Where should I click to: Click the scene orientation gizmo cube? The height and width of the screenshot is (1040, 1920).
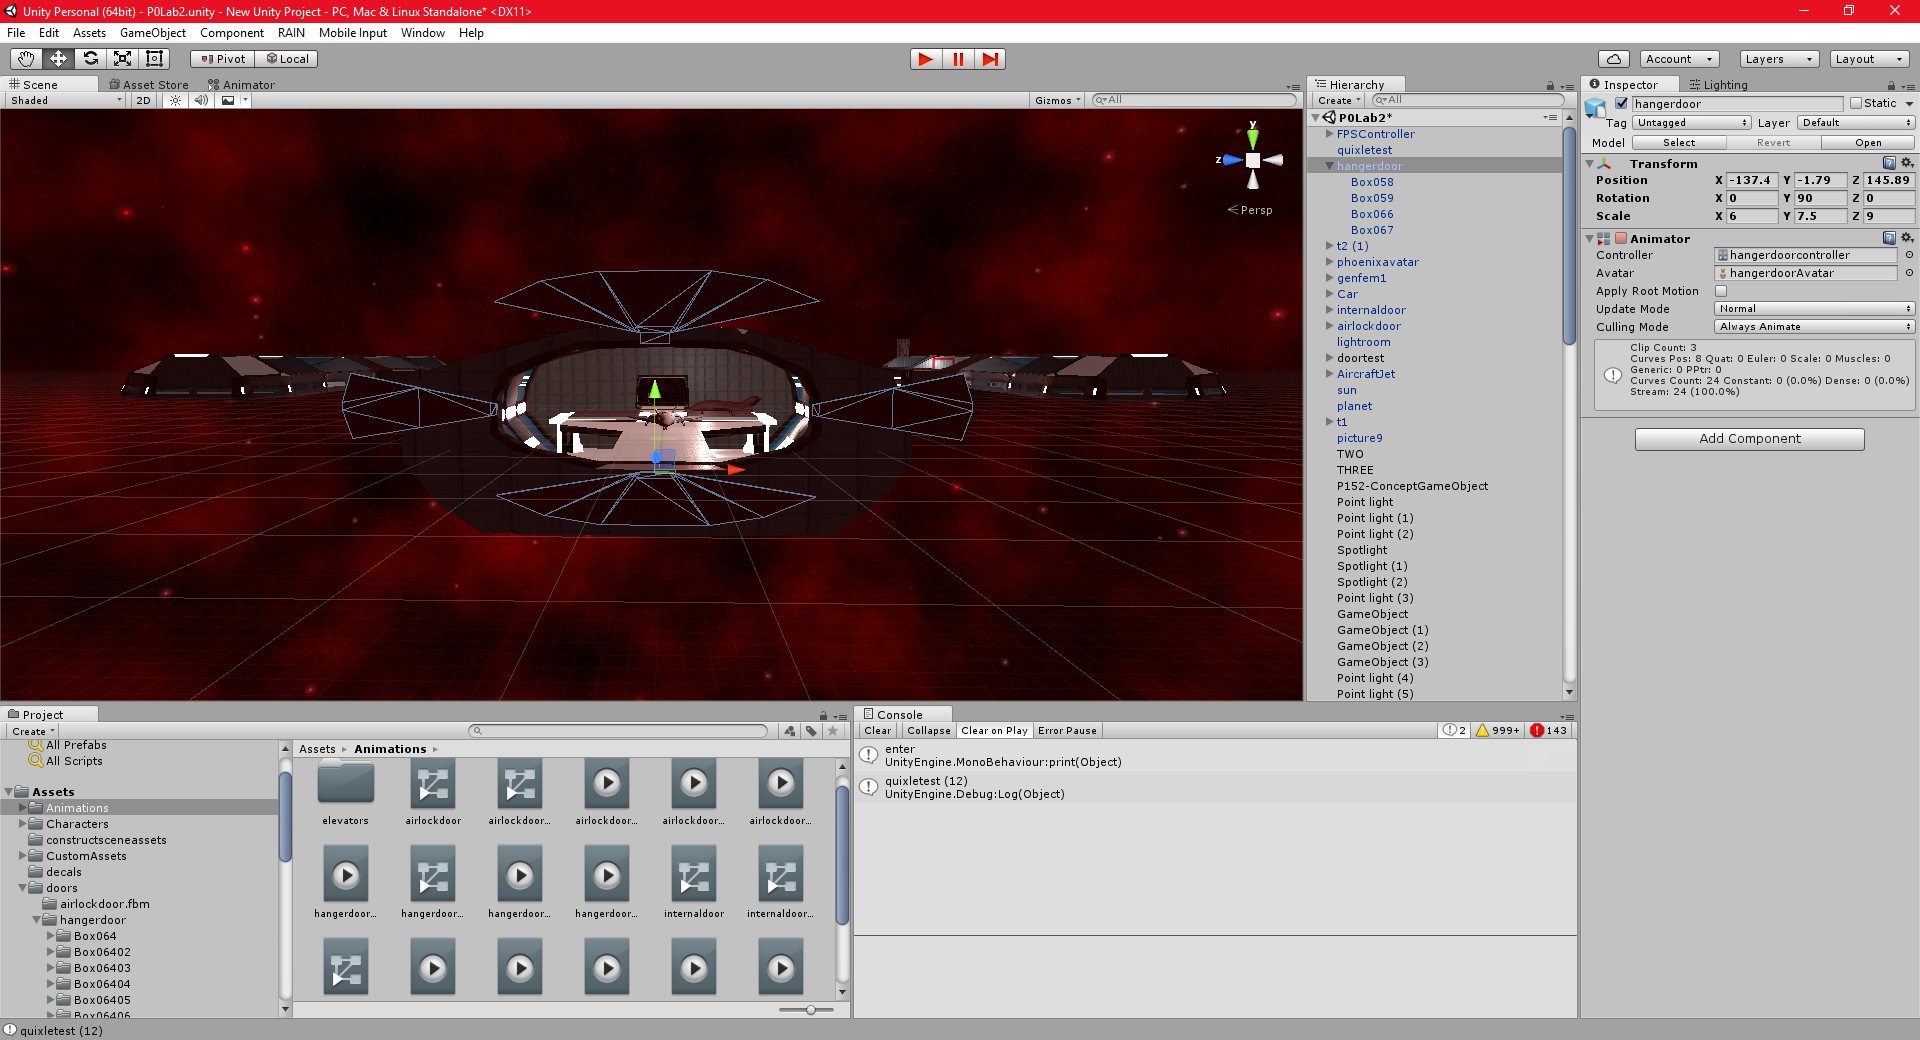pos(1252,160)
